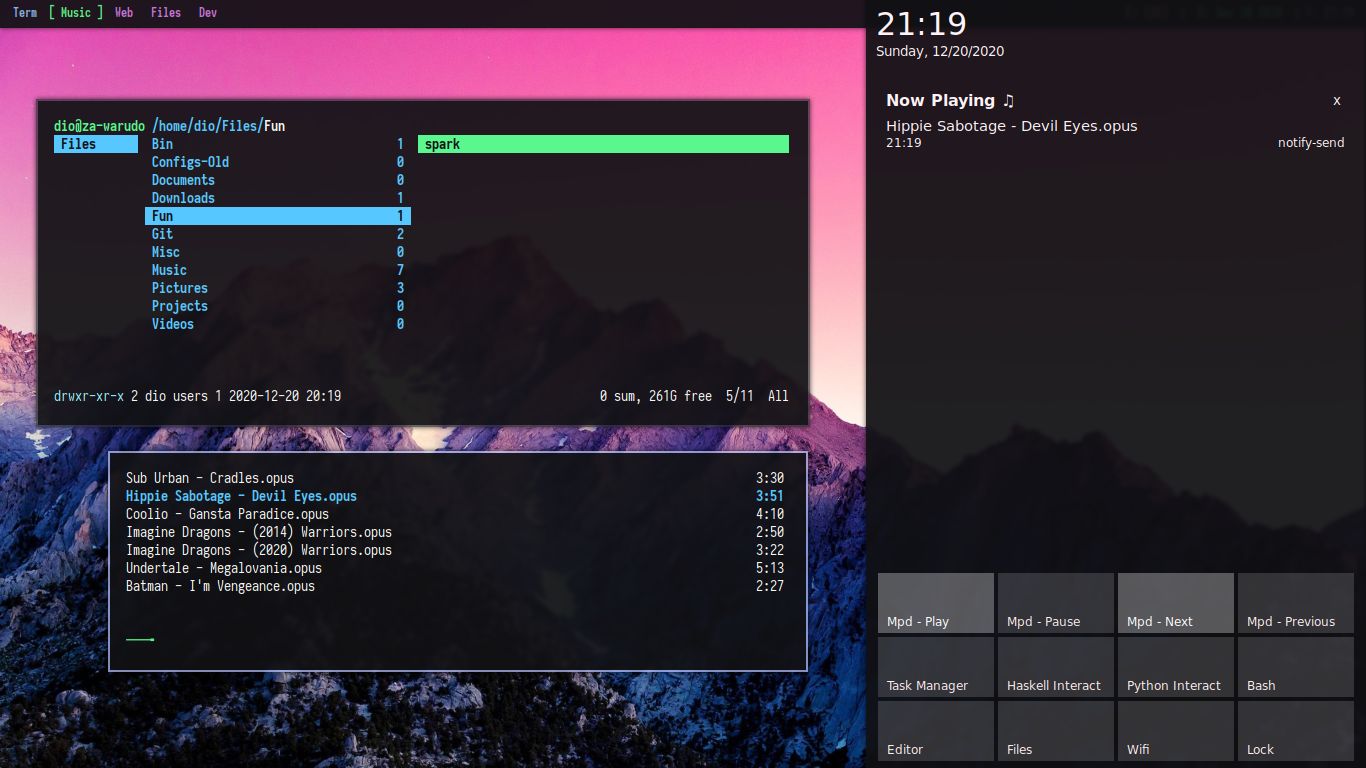This screenshot has height=768, width=1366.
Task: Select the Downloads directory
Action: (x=183, y=198)
